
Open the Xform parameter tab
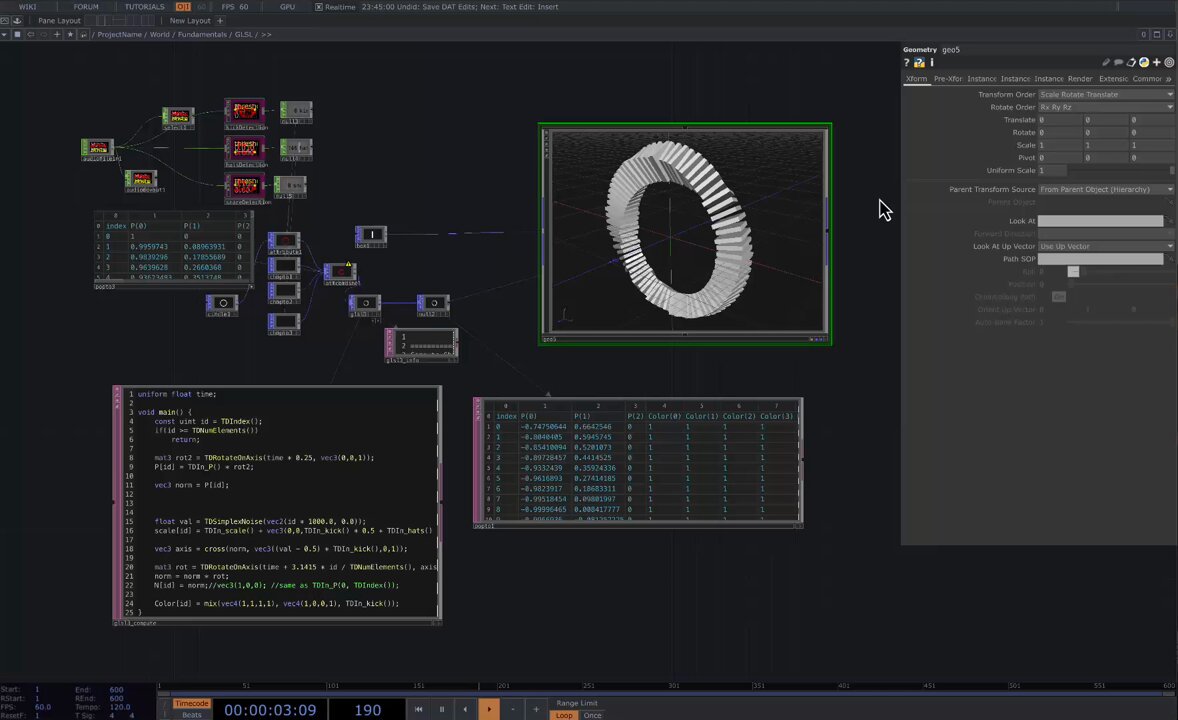point(917,79)
